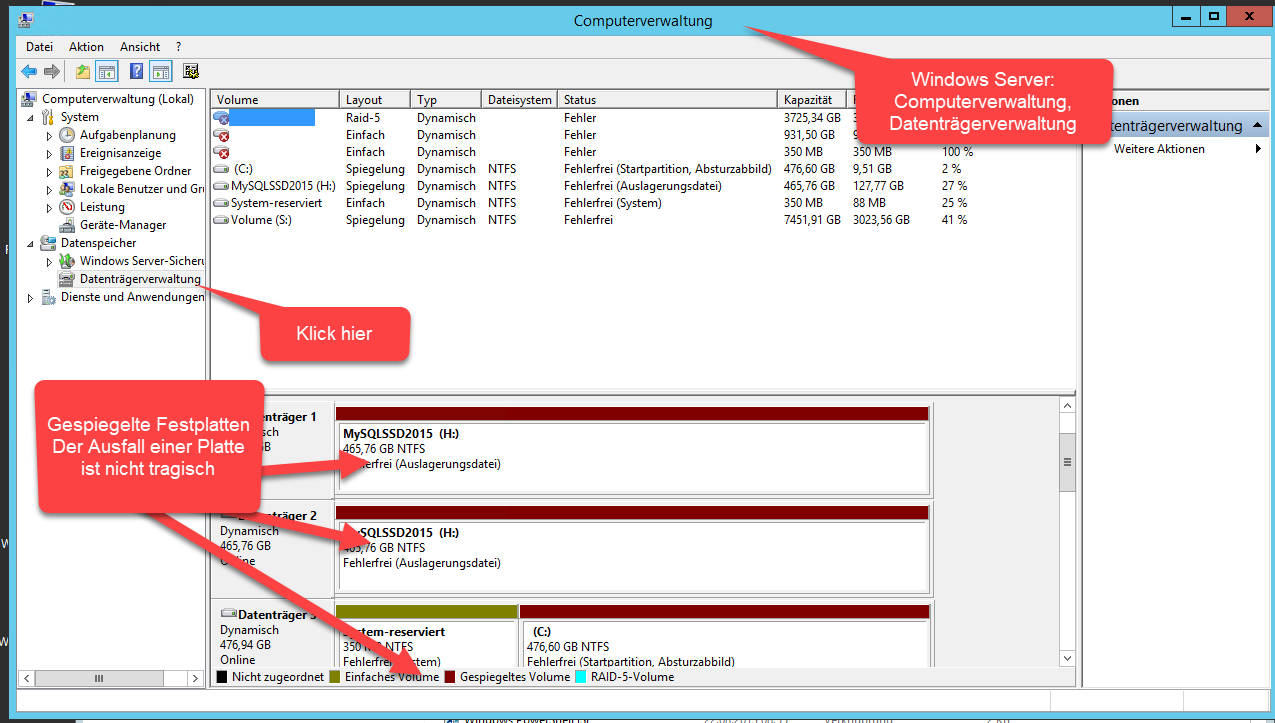The image size is (1275, 723).
Task: Sort by the Status column header
Action: pos(667,100)
